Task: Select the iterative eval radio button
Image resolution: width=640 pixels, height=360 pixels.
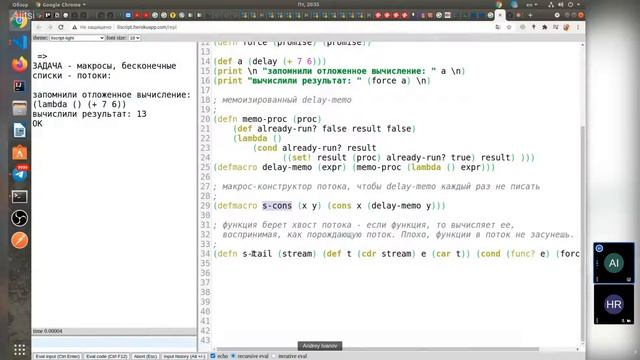Action: 273,356
